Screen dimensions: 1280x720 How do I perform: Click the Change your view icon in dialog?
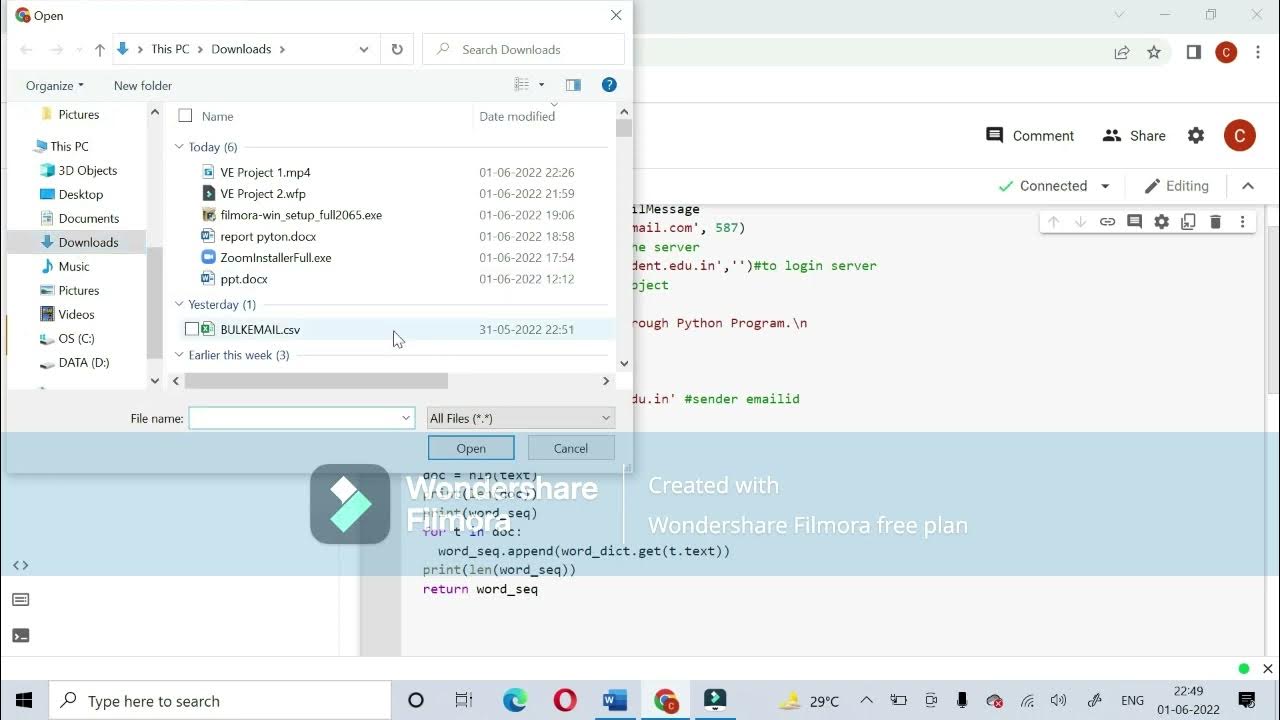[522, 85]
